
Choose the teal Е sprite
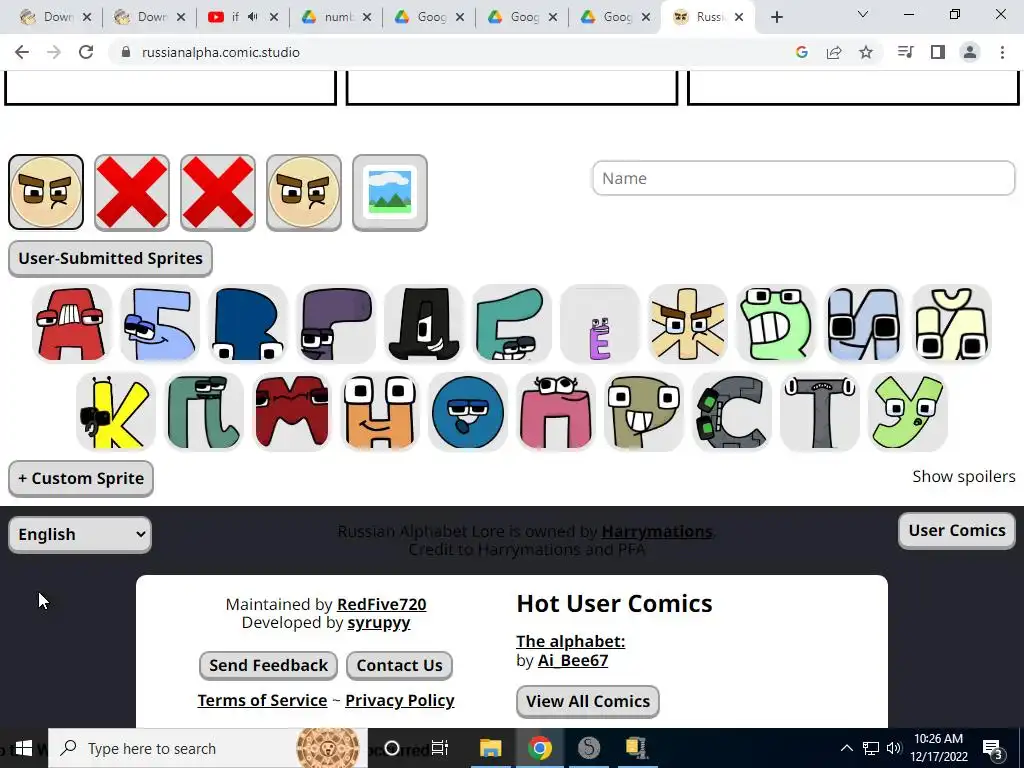512,323
